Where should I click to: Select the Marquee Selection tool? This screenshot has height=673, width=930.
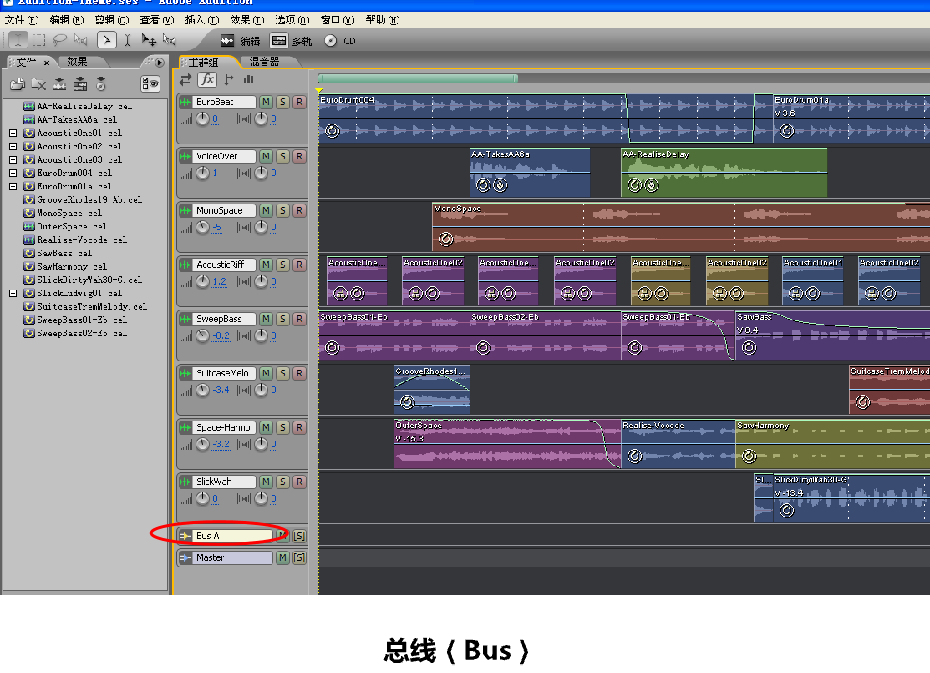coord(39,40)
